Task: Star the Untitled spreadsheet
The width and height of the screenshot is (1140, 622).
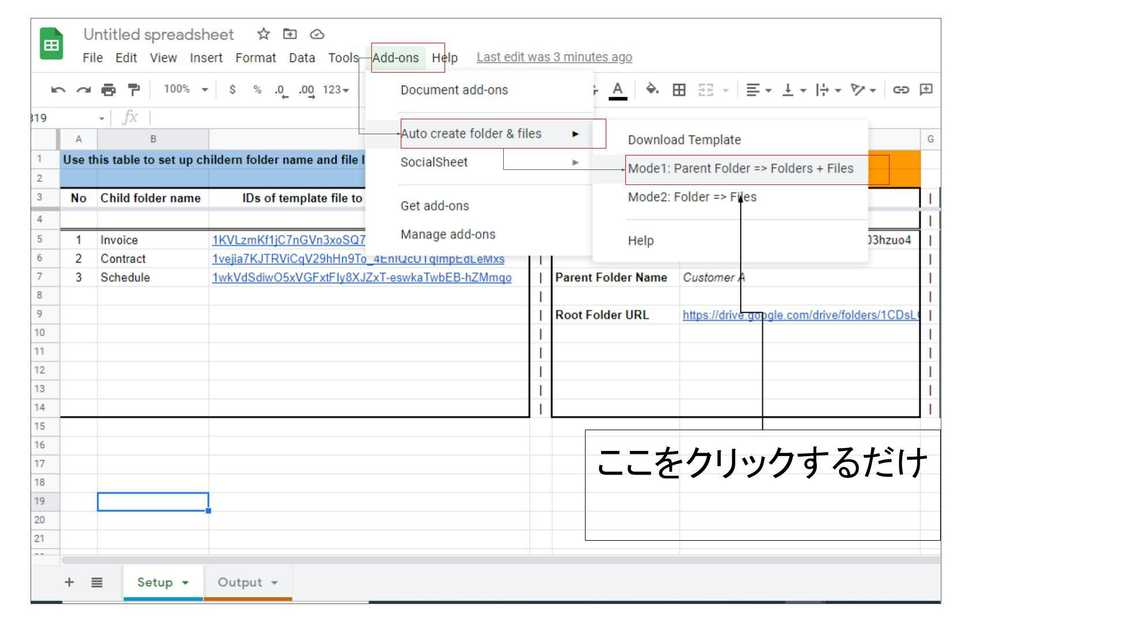Action: point(263,34)
